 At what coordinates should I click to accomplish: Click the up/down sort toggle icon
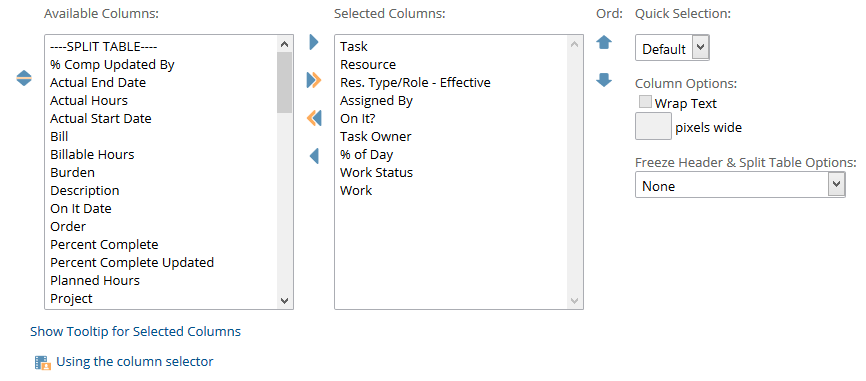[x=24, y=78]
